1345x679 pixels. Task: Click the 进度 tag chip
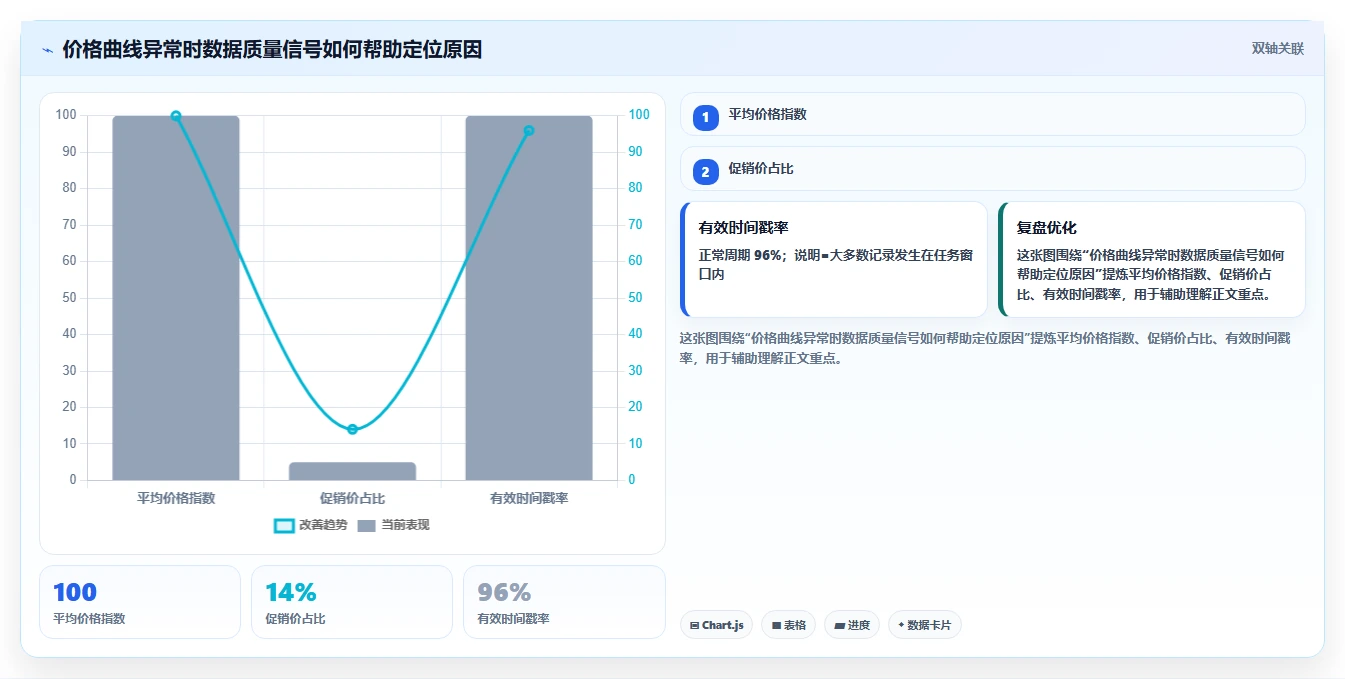[852, 625]
